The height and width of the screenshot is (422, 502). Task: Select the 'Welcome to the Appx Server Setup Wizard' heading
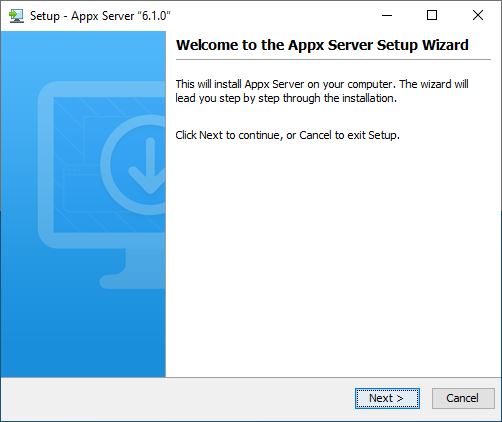(x=322, y=45)
